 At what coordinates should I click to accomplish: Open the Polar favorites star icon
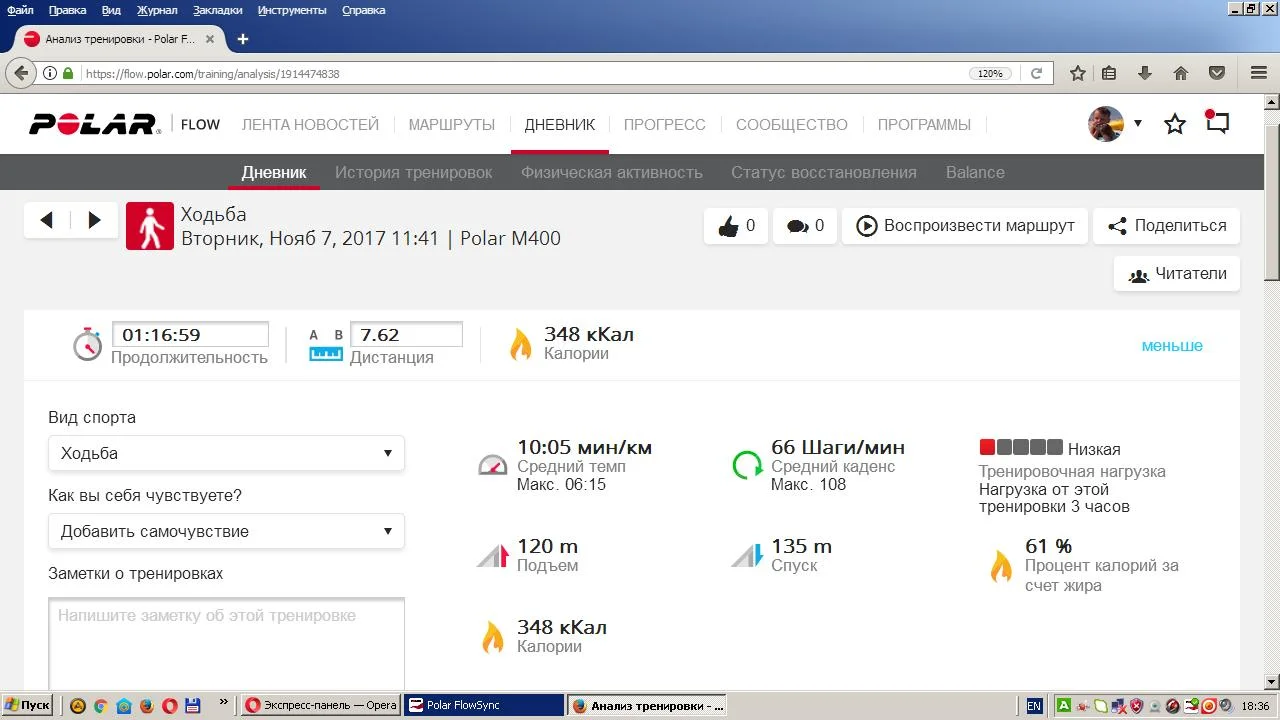pos(1175,124)
